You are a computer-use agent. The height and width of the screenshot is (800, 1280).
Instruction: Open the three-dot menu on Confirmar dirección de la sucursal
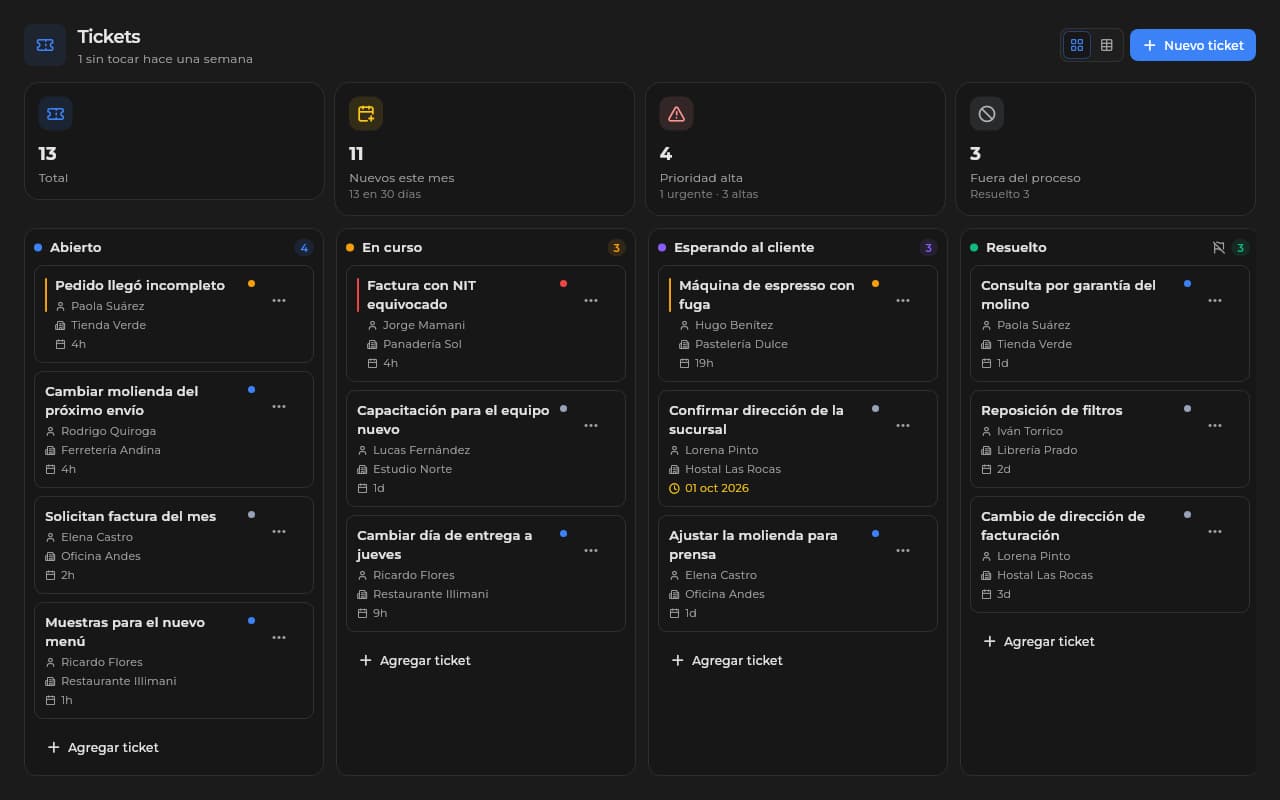[x=903, y=425]
